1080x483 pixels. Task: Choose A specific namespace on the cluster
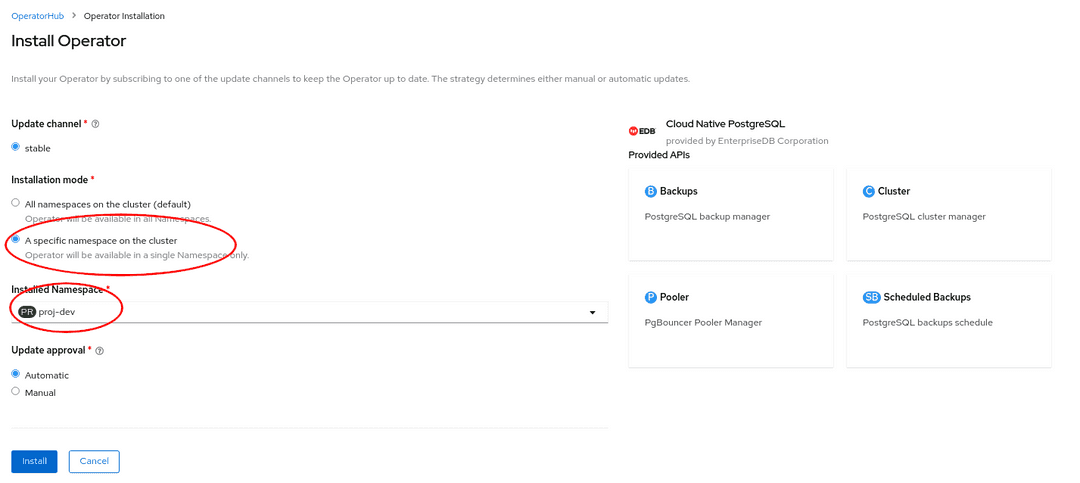tap(15, 240)
